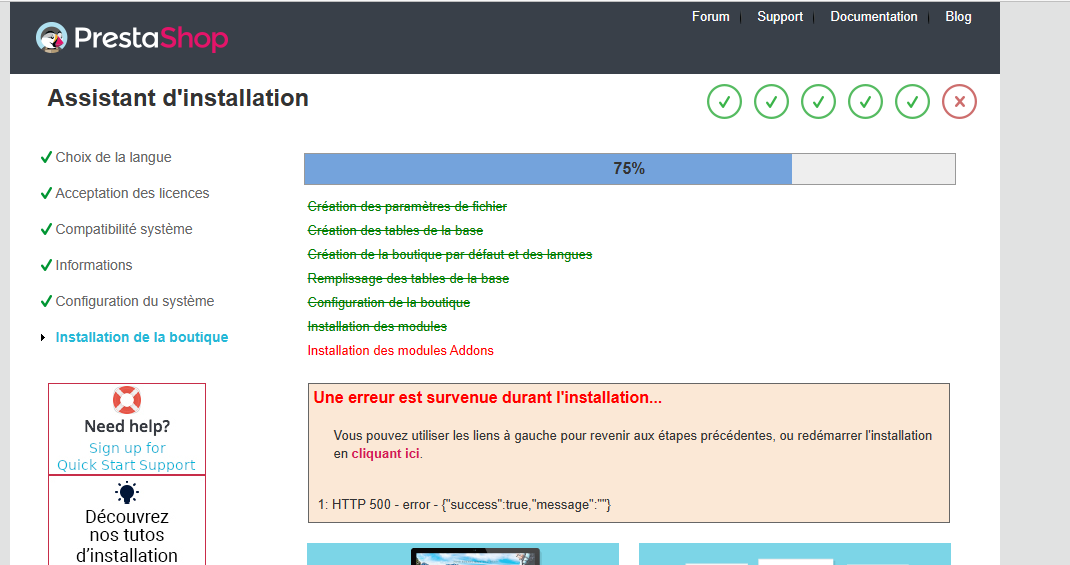Click the PrestaShop penguin logo icon

coord(52,38)
